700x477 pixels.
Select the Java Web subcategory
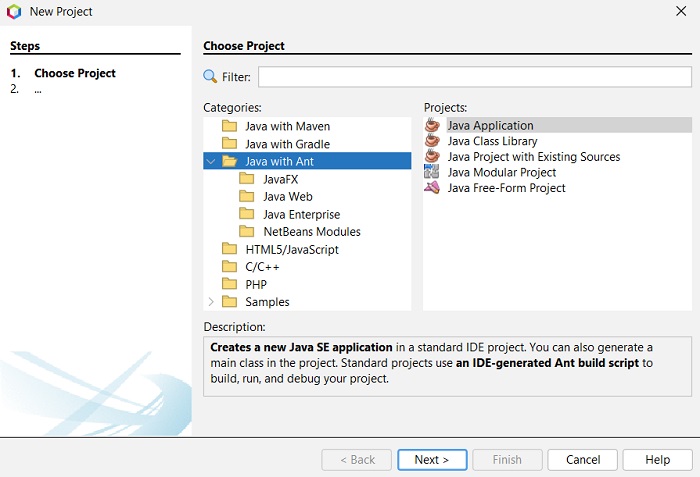pyautogui.click(x=287, y=197)
